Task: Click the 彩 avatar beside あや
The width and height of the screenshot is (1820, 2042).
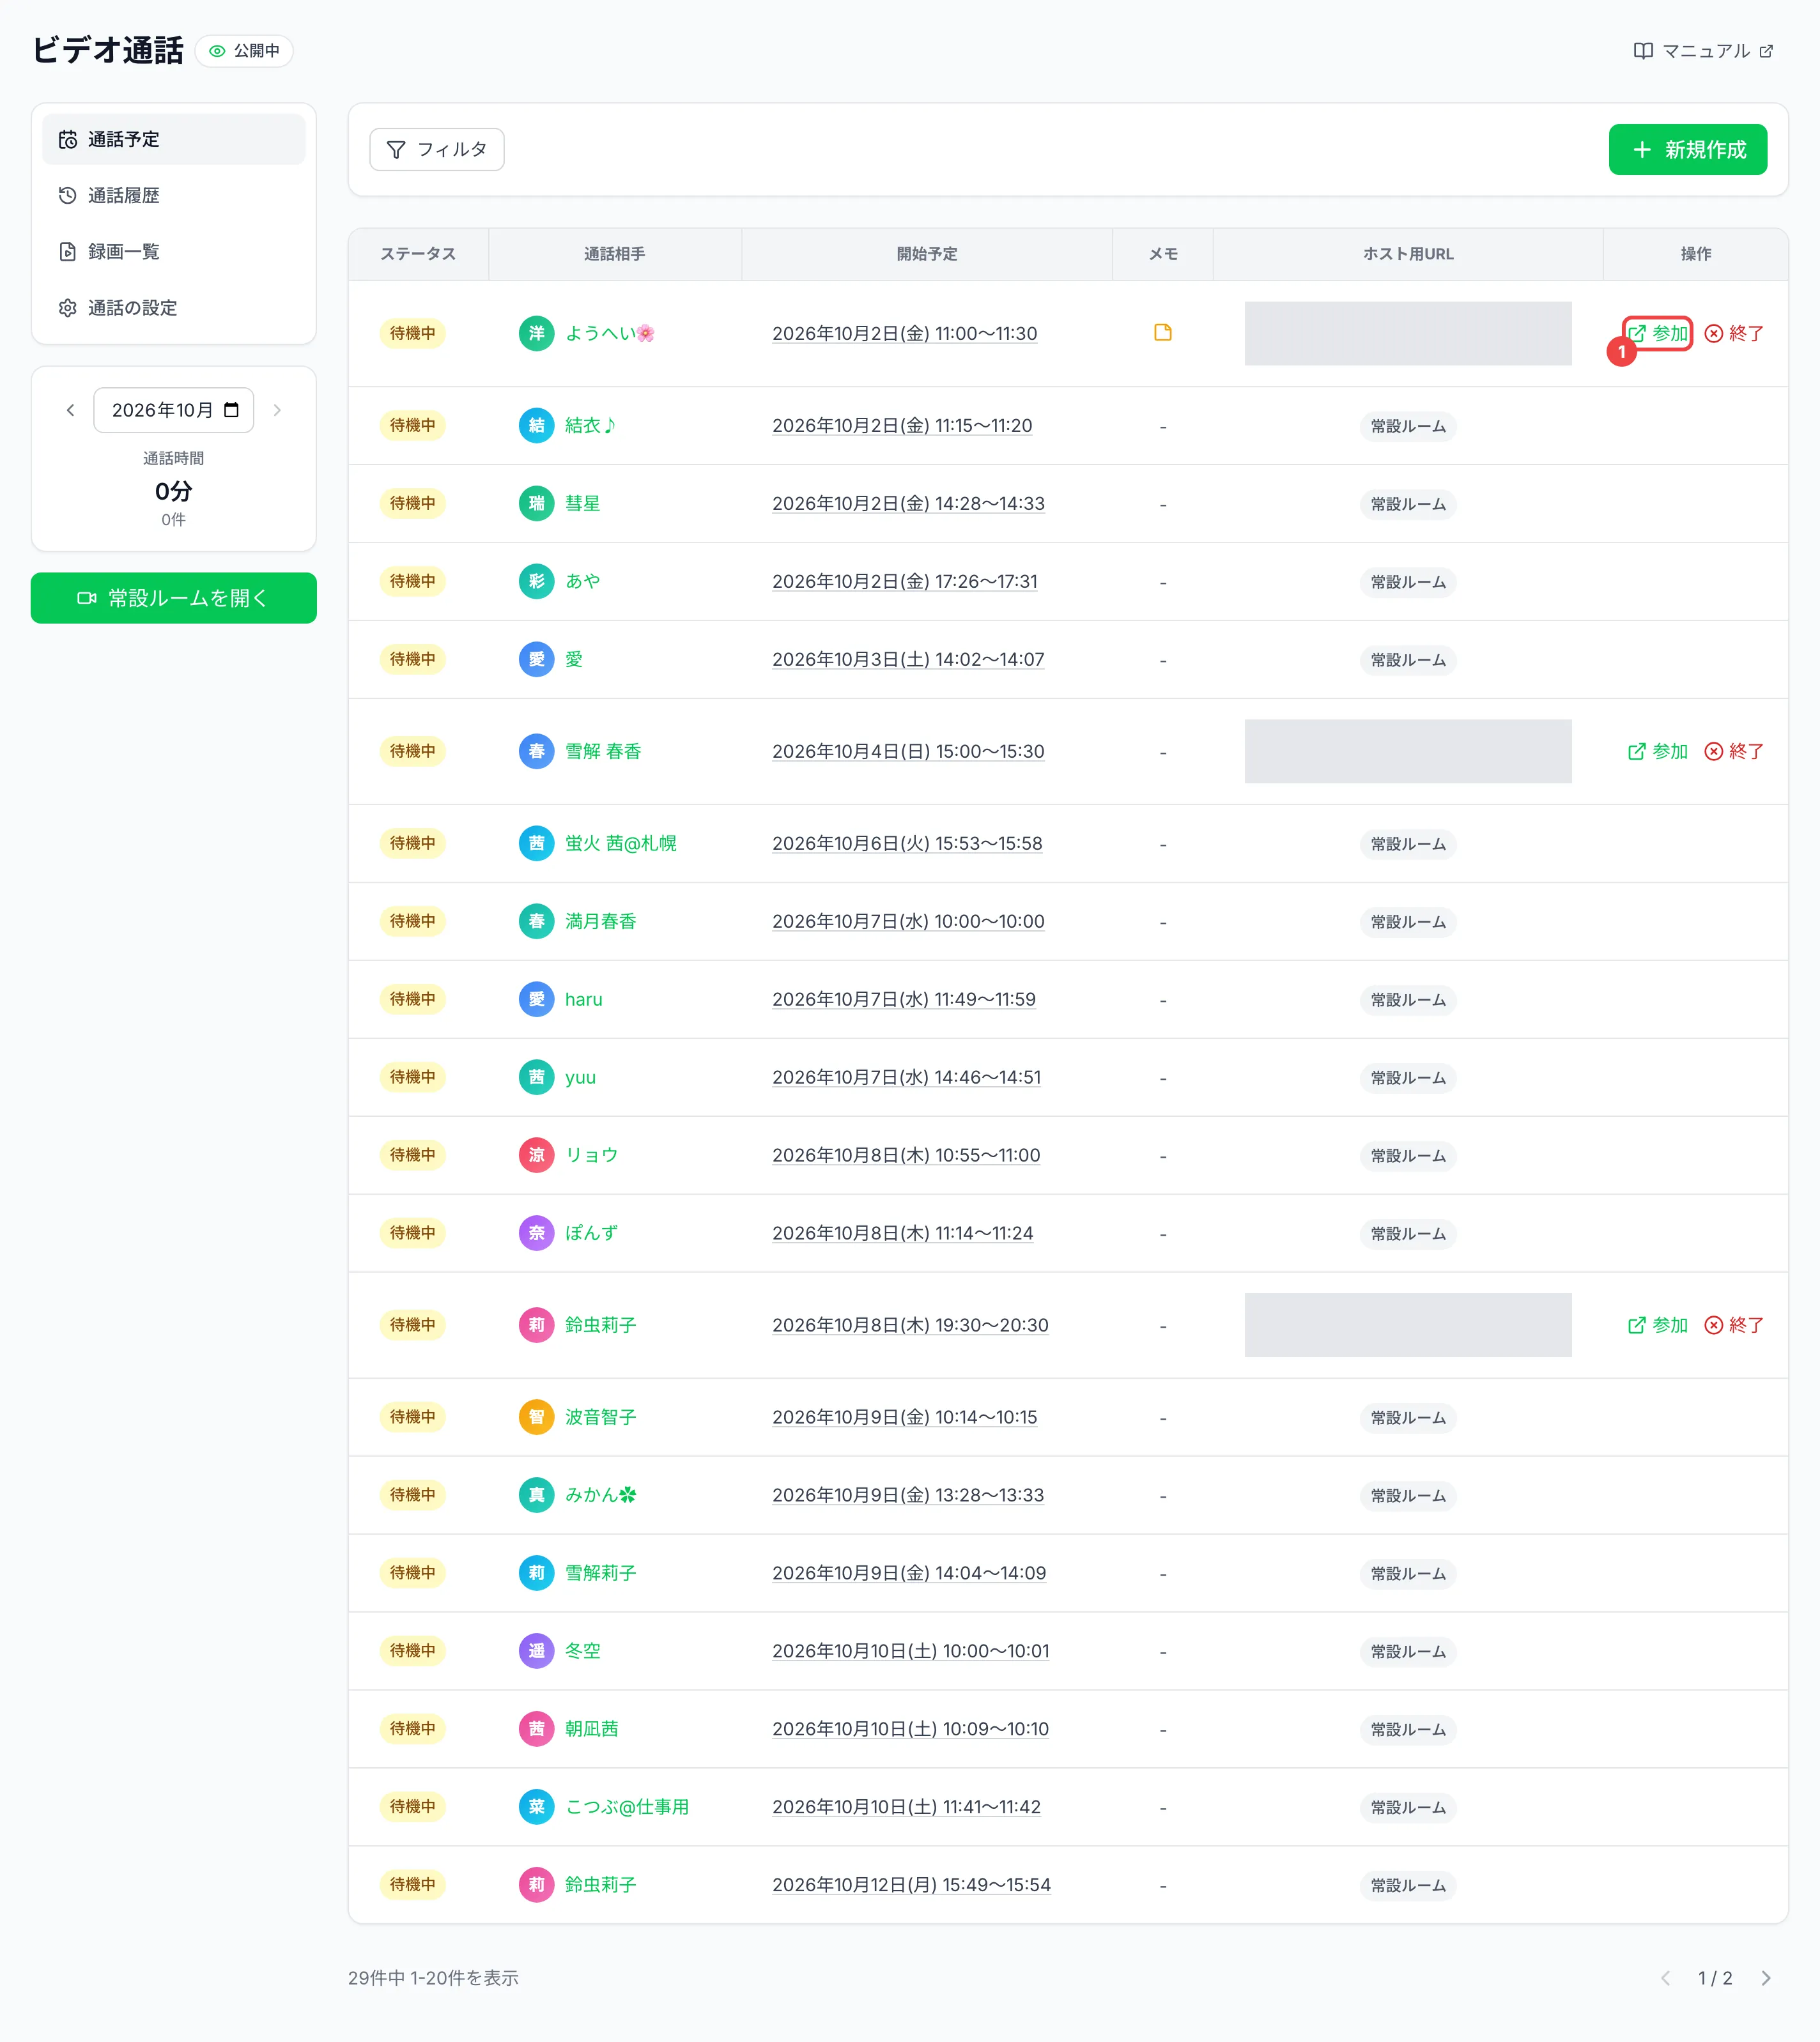Action: point(536,582)
